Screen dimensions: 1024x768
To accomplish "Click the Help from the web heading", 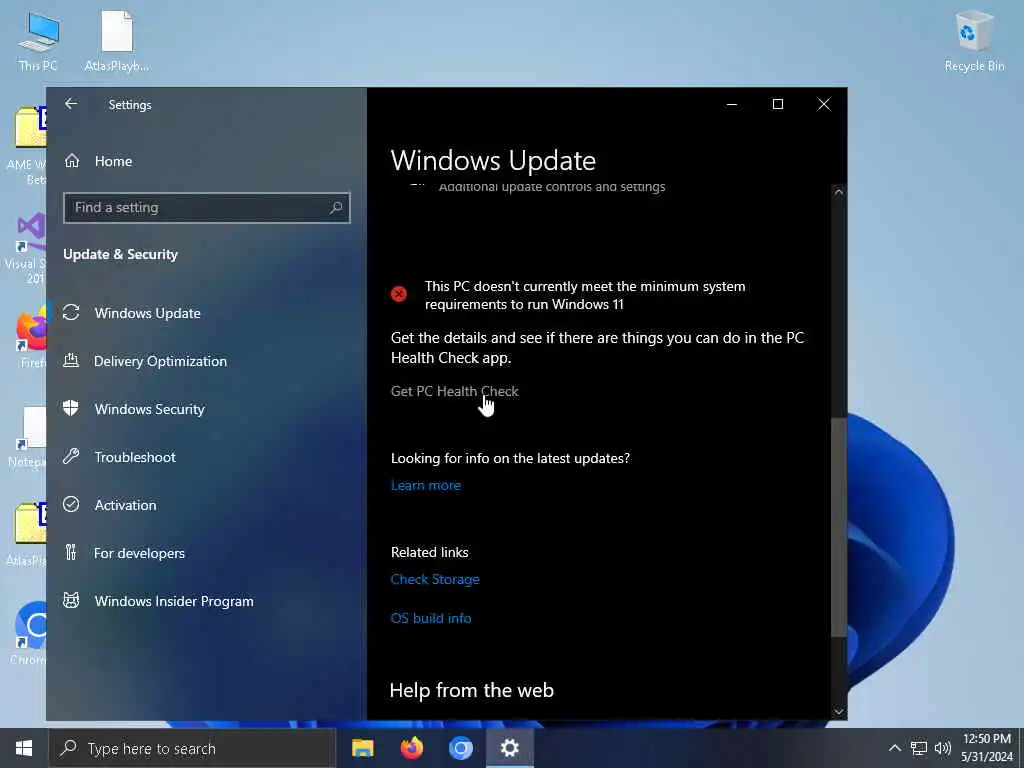I will [x=472, y=690].
